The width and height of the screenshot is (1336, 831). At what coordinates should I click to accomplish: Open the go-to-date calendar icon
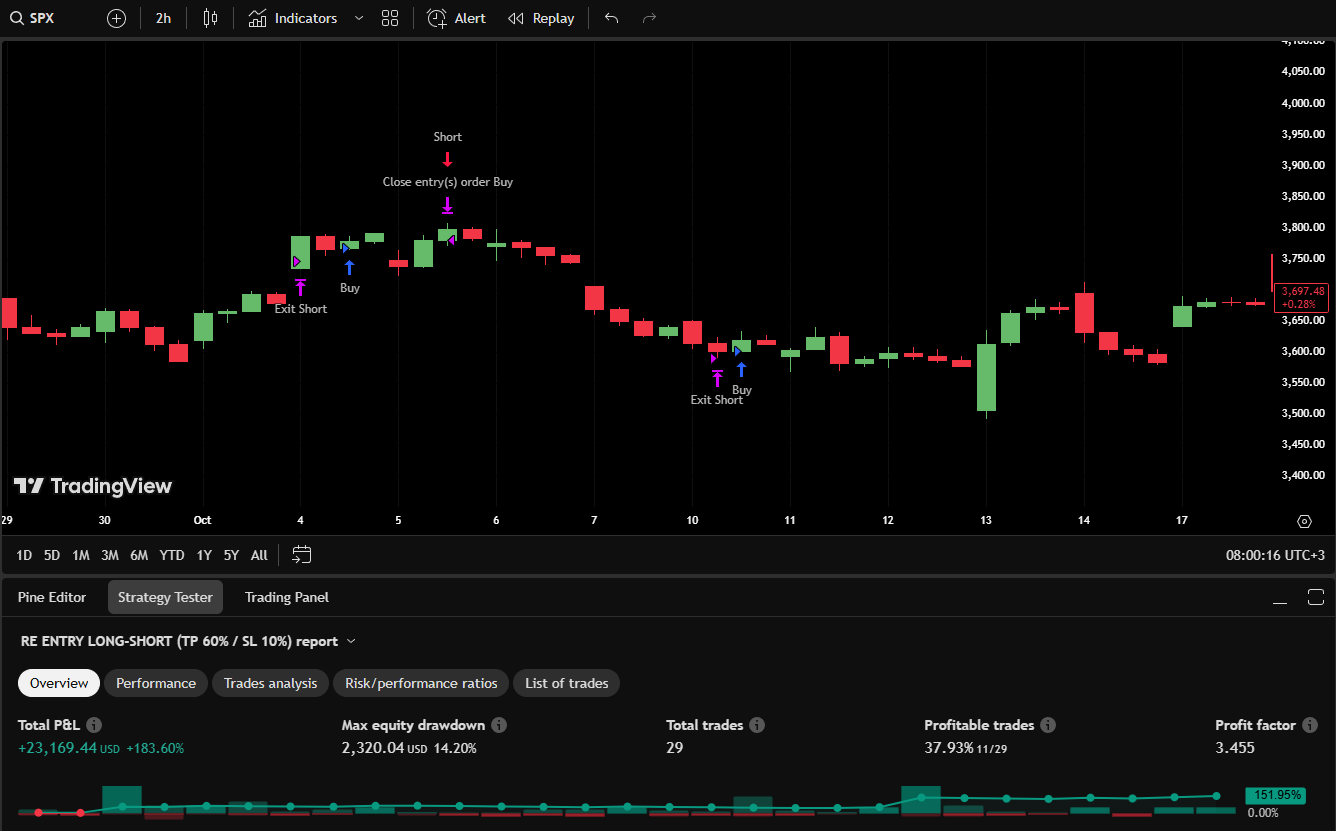pos(302,554)
